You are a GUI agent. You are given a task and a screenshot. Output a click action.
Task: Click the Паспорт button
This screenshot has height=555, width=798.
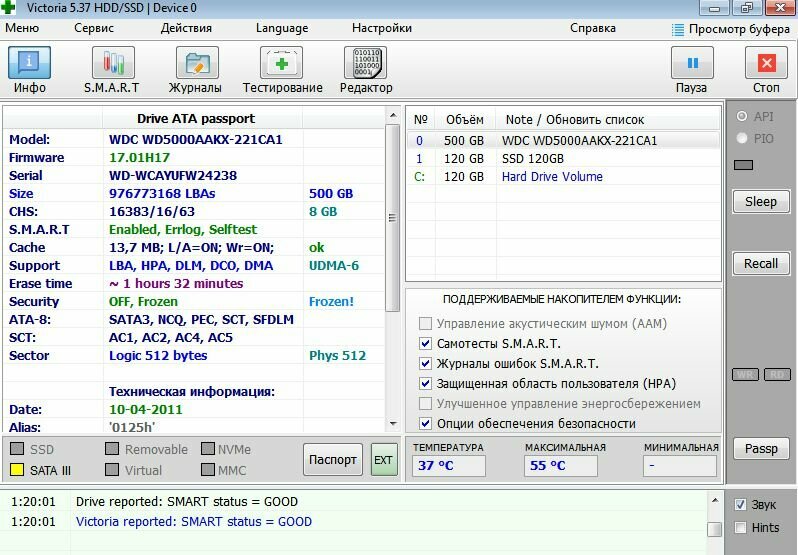[333, 459]
